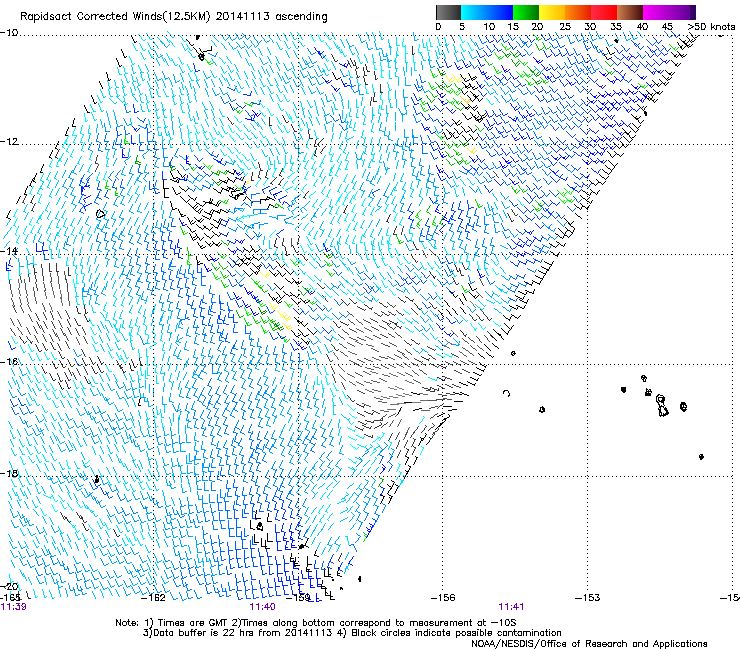
Task: Click the gray 0-5 knots color band
Action: [x=448, y=12]
